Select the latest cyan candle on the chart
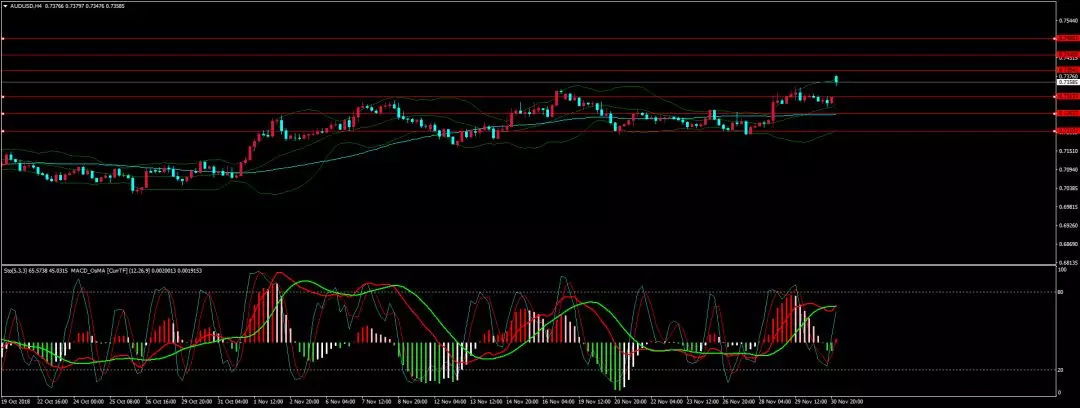The height and width of the screenshot is (408, 1080). 836,79
